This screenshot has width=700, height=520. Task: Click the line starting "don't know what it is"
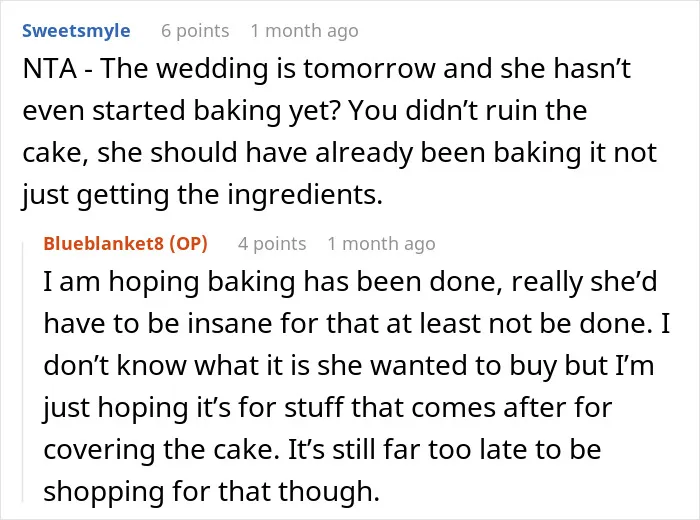349,366
